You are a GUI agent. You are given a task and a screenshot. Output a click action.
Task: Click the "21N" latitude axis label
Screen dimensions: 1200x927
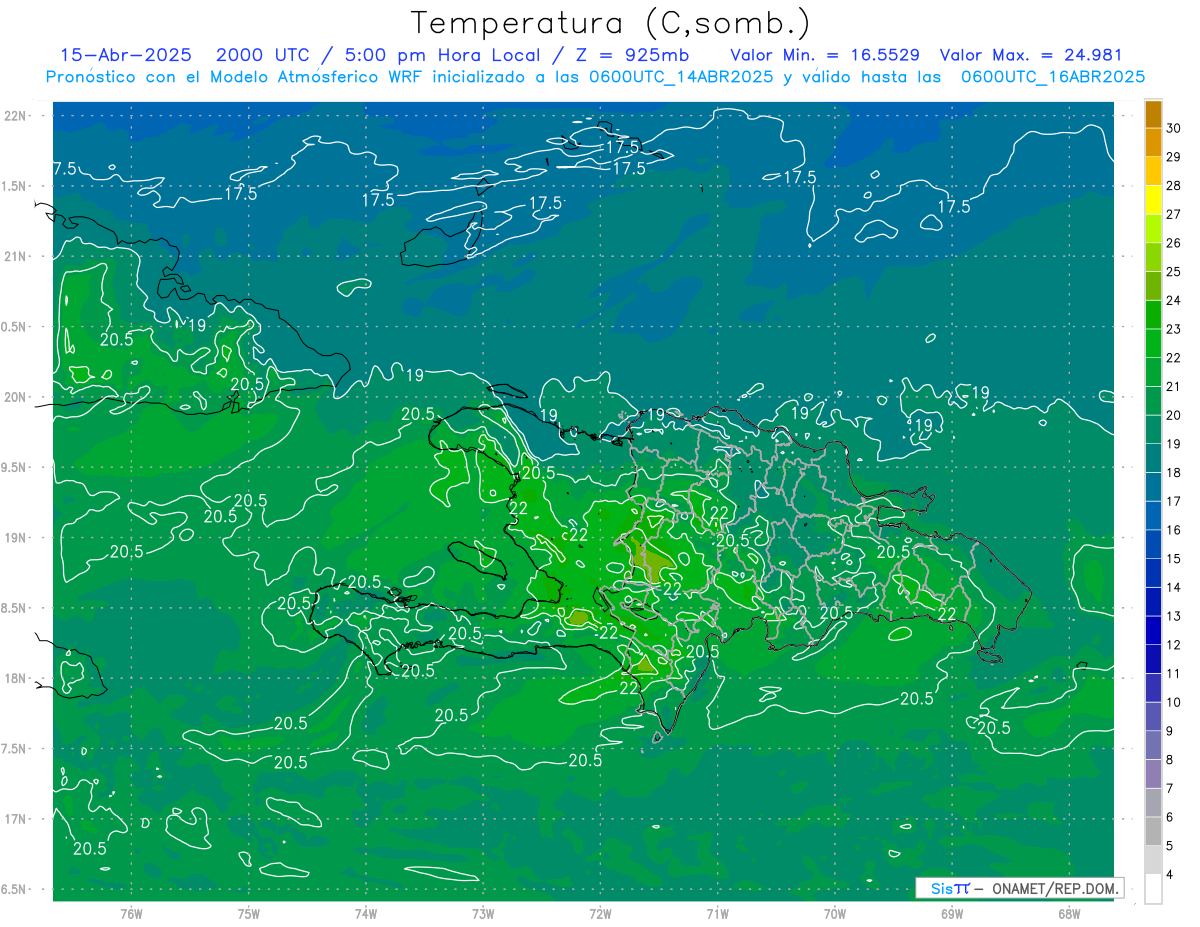16,256
